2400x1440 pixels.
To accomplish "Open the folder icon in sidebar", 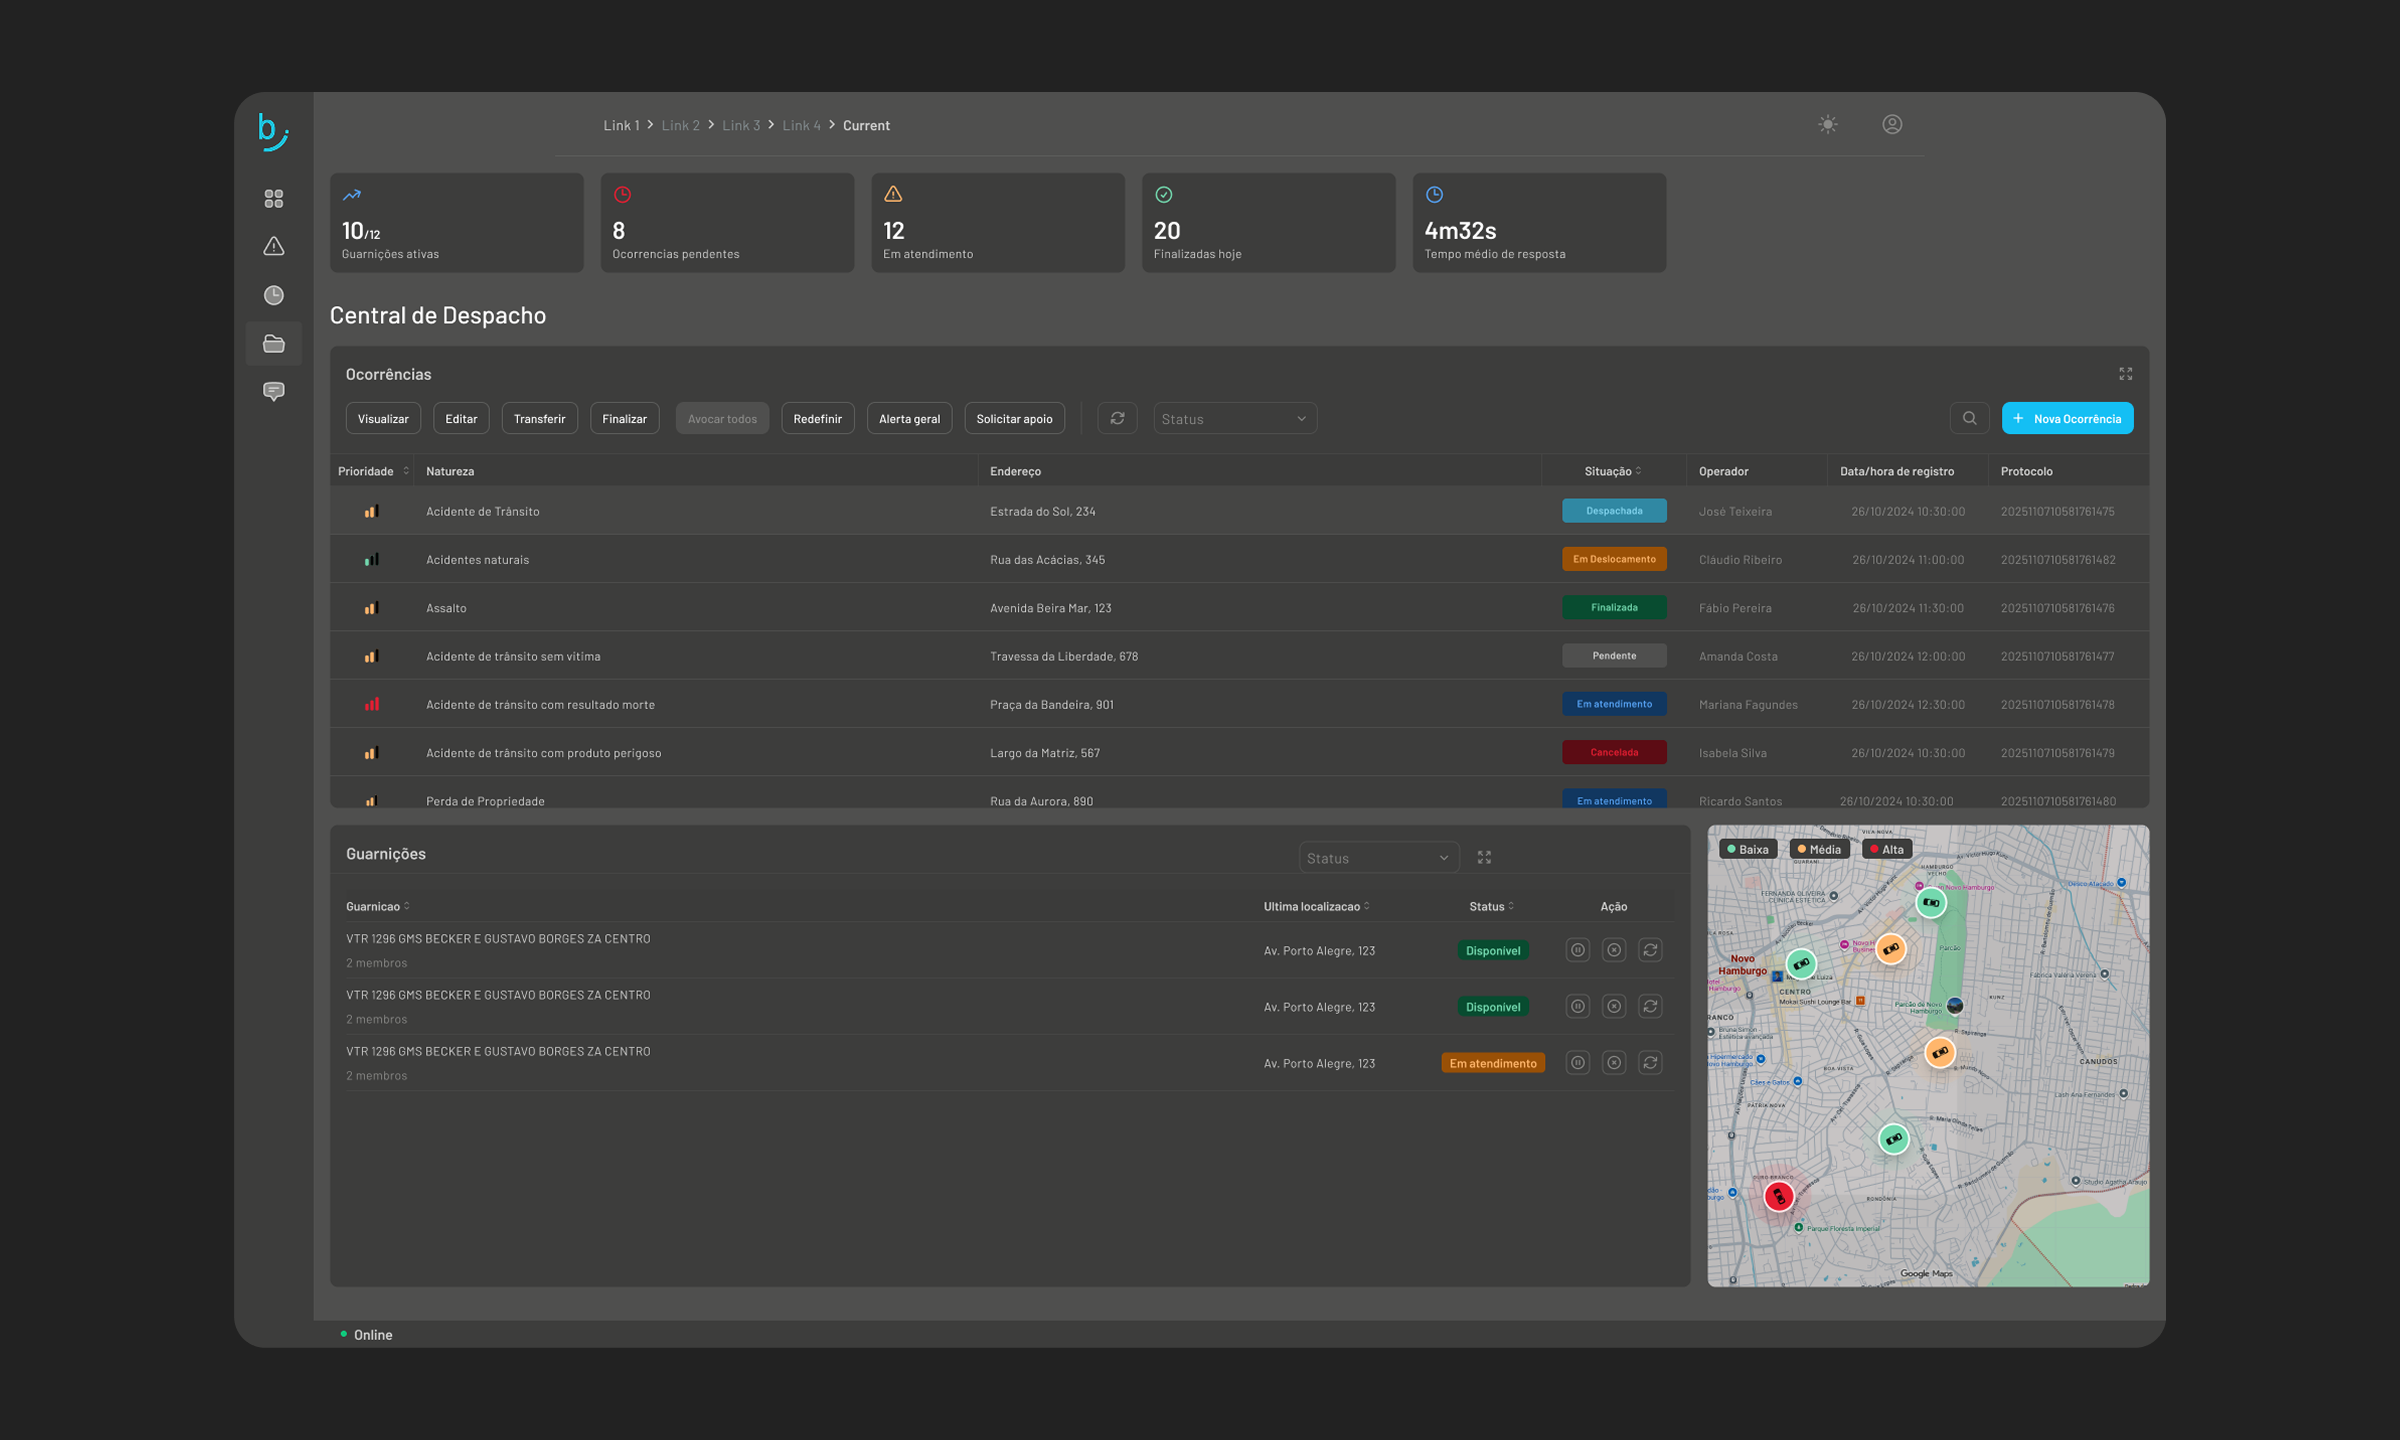I will point(273,343).
